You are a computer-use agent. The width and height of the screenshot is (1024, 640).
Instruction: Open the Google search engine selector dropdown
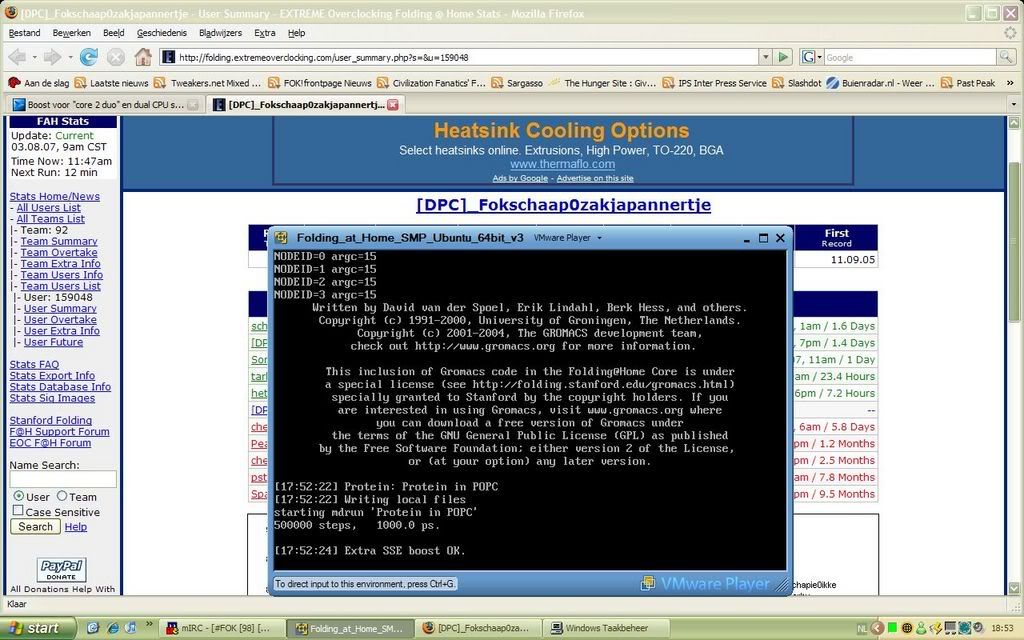[x=812, y=57]
